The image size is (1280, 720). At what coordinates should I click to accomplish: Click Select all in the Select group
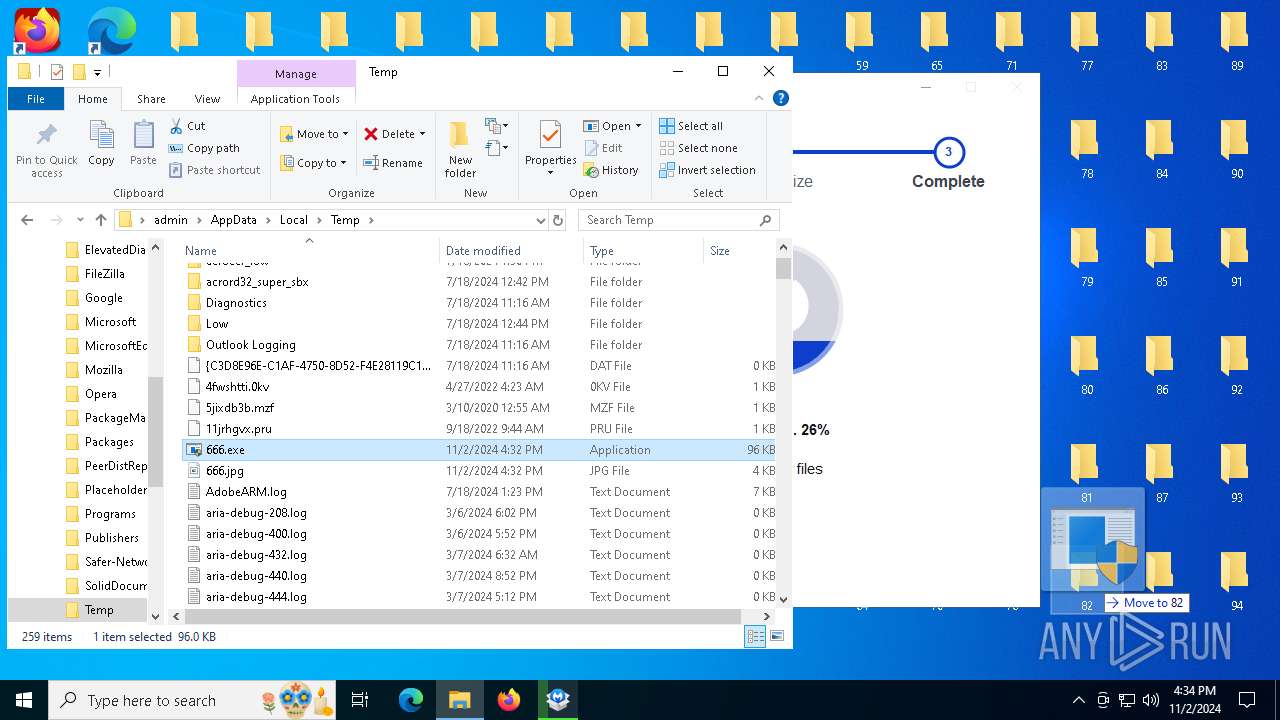tap(691, 126)
